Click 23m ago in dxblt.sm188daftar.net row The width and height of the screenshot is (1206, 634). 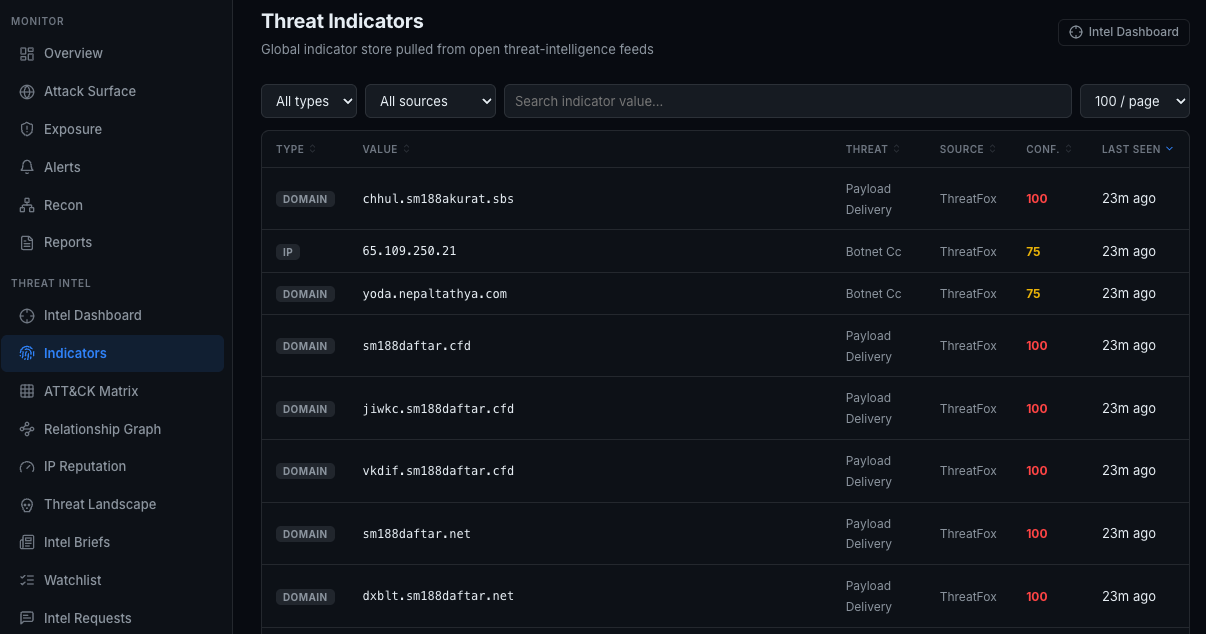click(x=1129, y=596)
